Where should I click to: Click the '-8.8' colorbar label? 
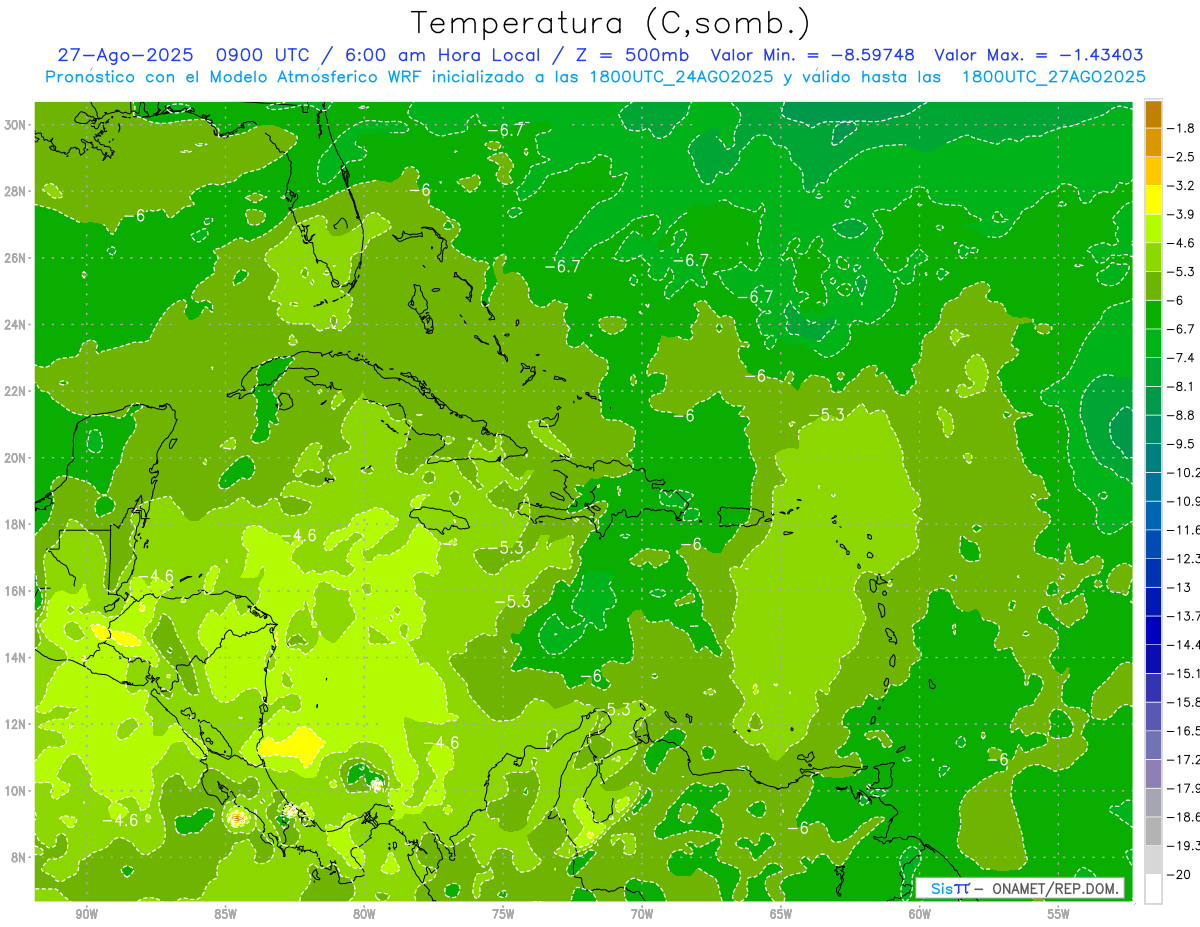pos(1182,415)
